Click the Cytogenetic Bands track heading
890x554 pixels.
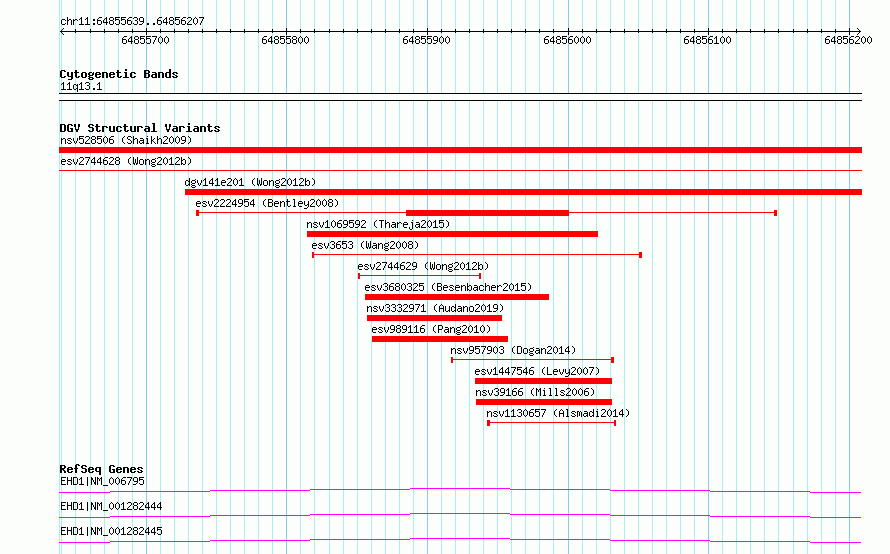pyautogui.click(x=119, y=74)
